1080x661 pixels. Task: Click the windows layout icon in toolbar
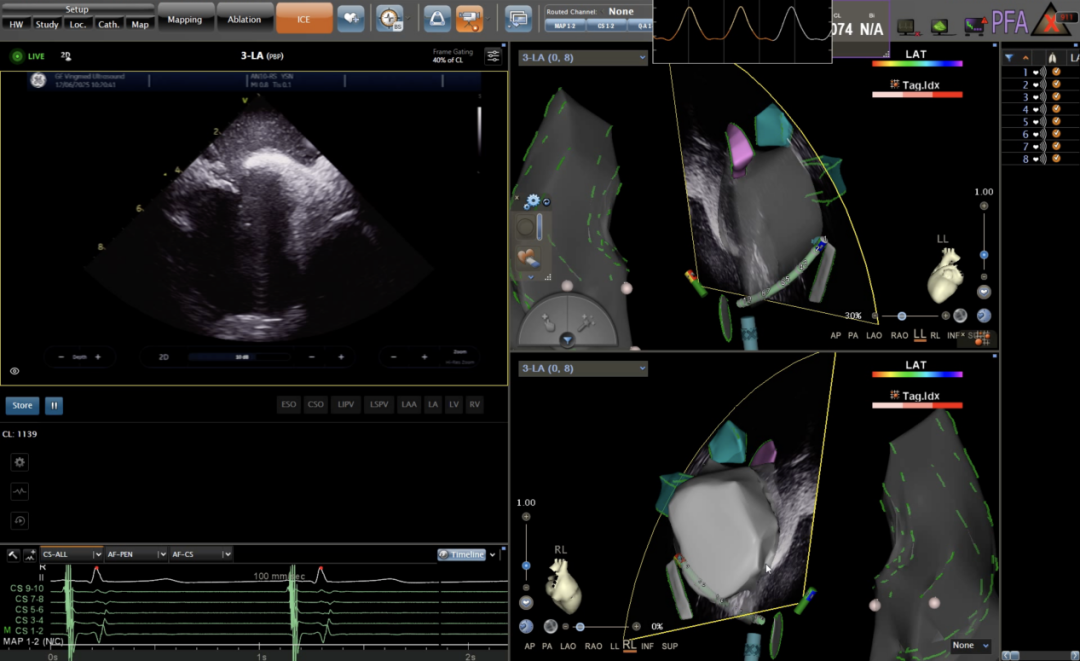[x=517, y=19]
